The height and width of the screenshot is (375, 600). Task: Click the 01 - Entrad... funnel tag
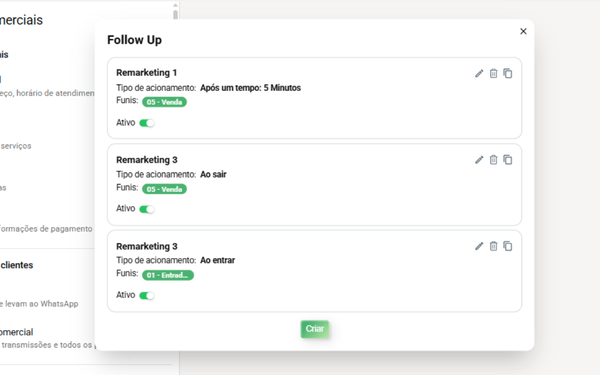pos(168,275)
